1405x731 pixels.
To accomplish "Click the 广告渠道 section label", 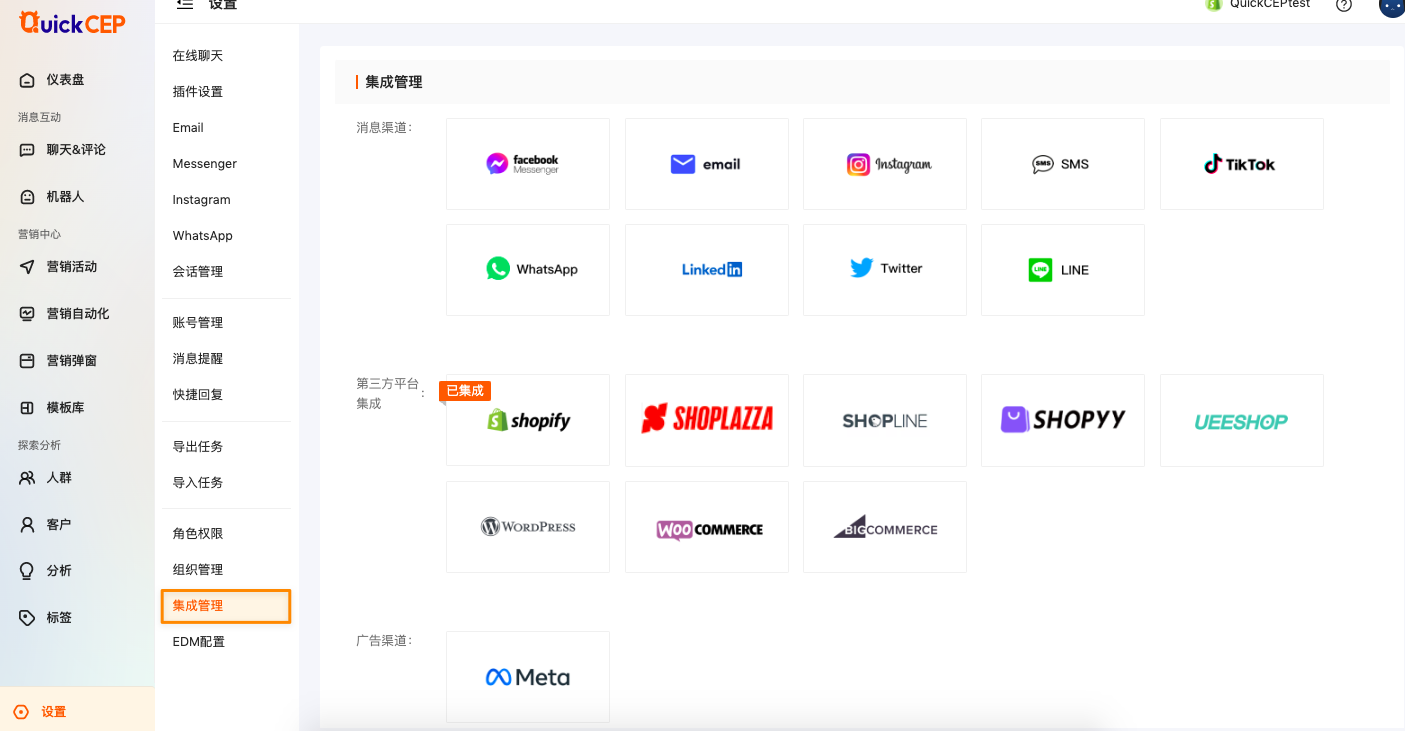I will click(x=385, y=640).
